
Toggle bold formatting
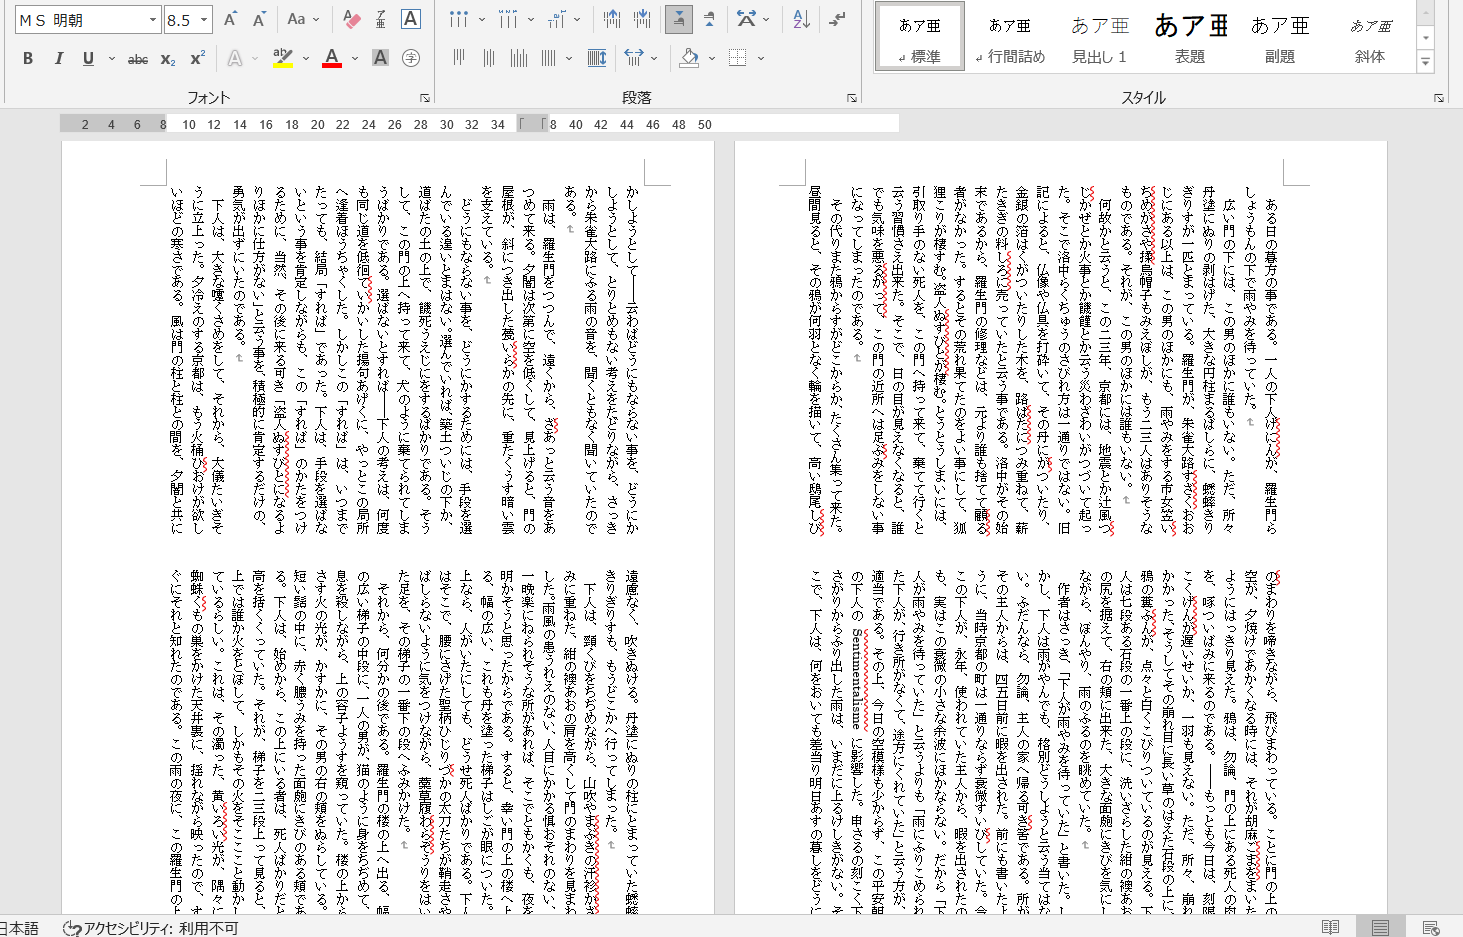click(x=27, y=58)
